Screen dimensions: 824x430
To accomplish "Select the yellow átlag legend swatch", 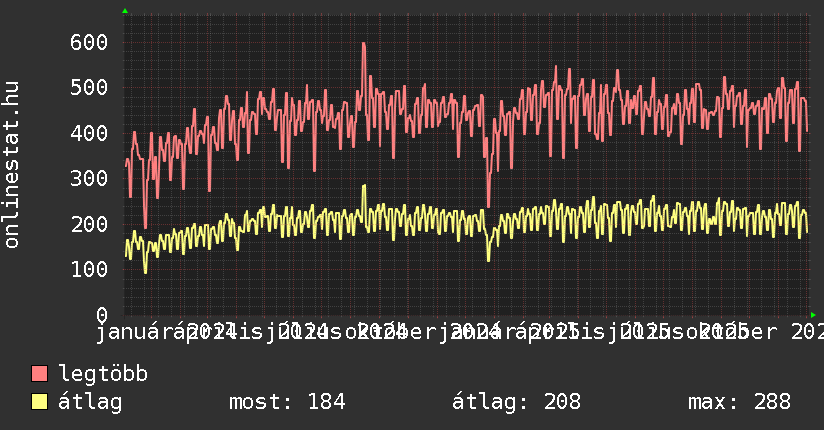I will coord(40,402).
